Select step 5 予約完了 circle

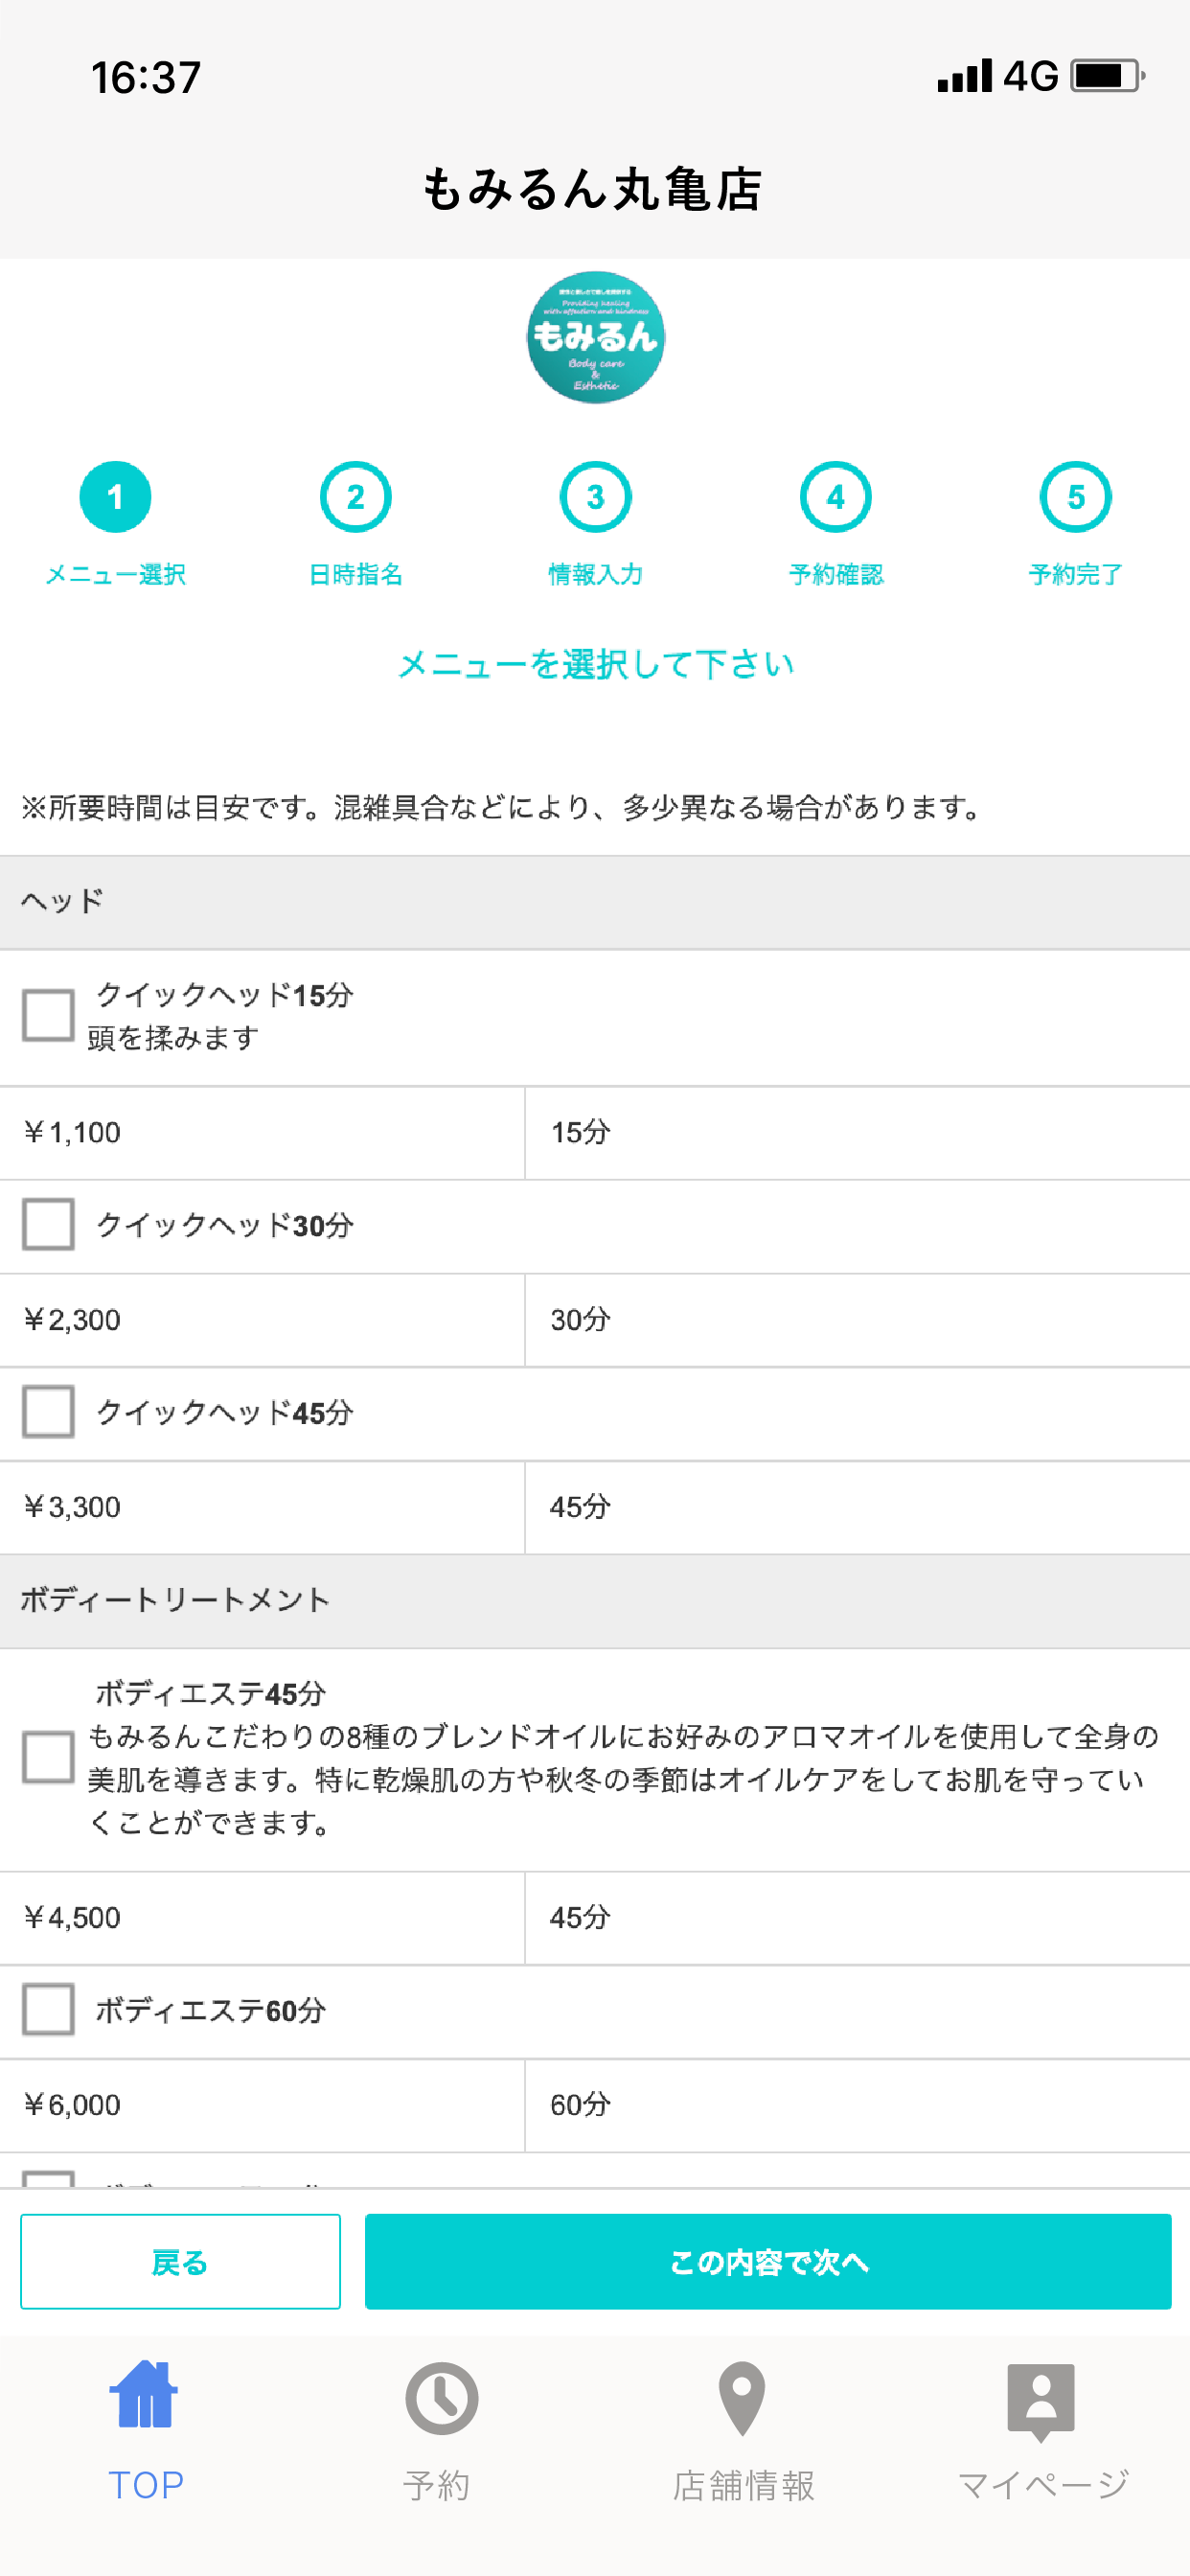1076,497
